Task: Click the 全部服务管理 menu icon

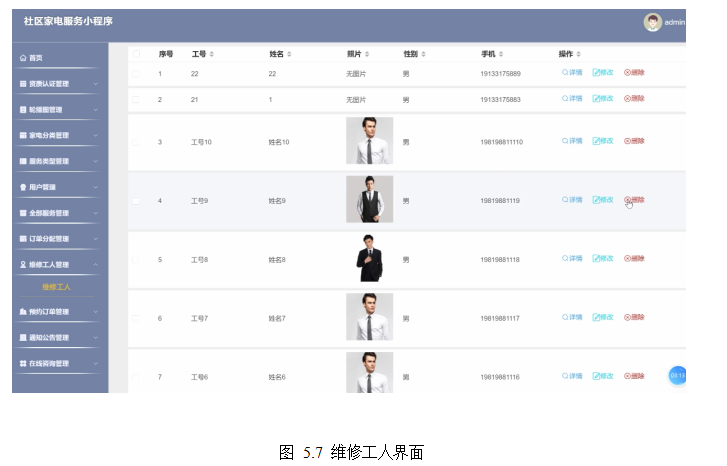Action: 23,213
